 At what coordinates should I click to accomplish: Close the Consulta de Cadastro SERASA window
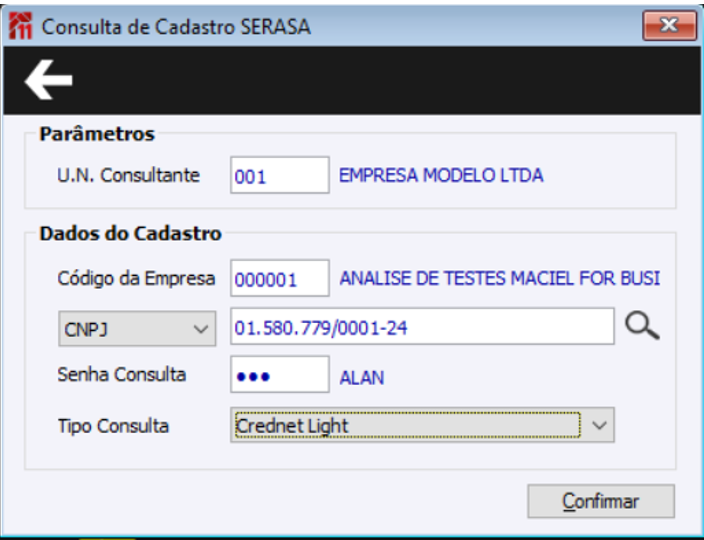click(x=670, y=26)
